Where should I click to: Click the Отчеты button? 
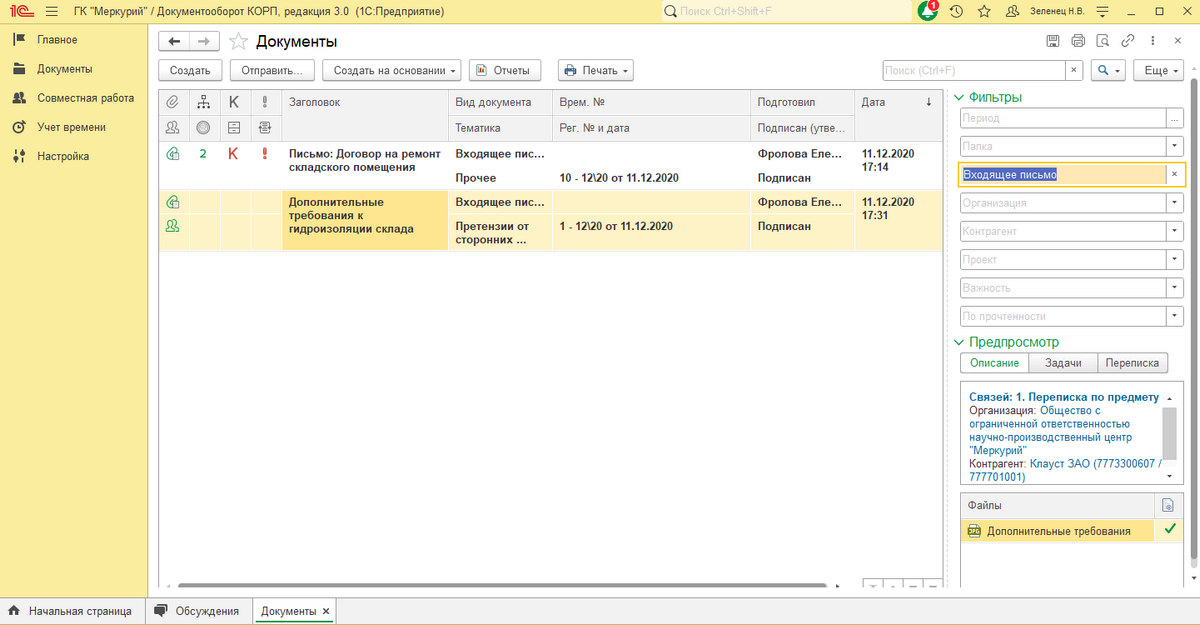coord(505,71)
